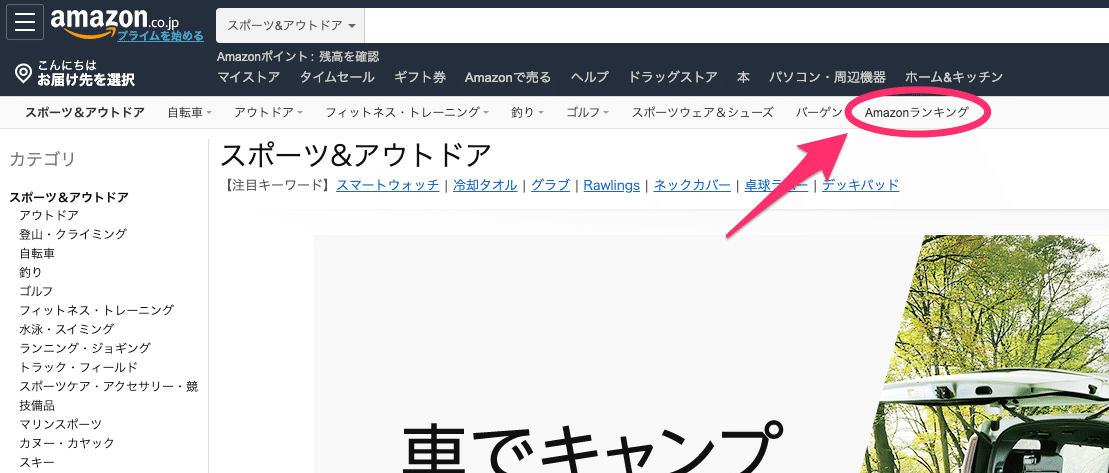This screenshot has width=1109, height=473.
Task: Select 釣り in category sidebar
Action: coord(30,272)
